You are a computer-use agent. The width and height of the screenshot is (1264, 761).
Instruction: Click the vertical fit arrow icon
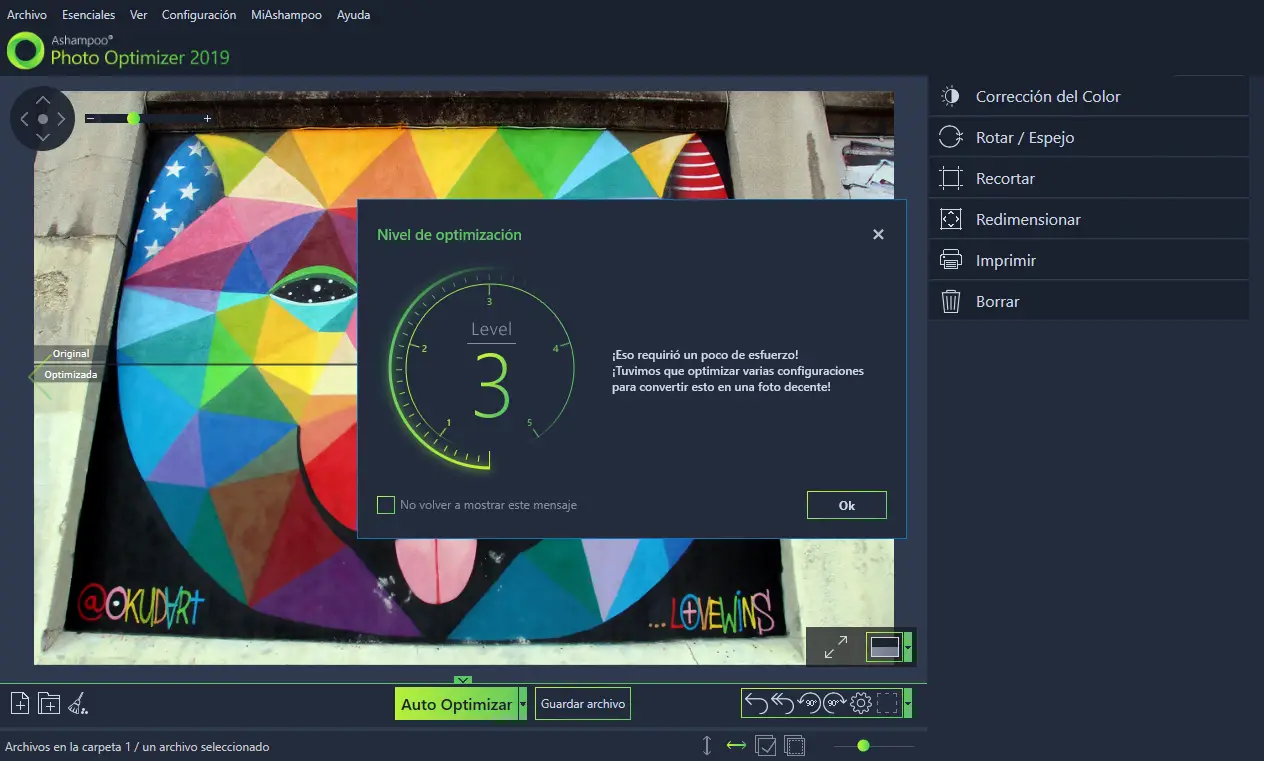pyautogui.click(x=707, y=745)
